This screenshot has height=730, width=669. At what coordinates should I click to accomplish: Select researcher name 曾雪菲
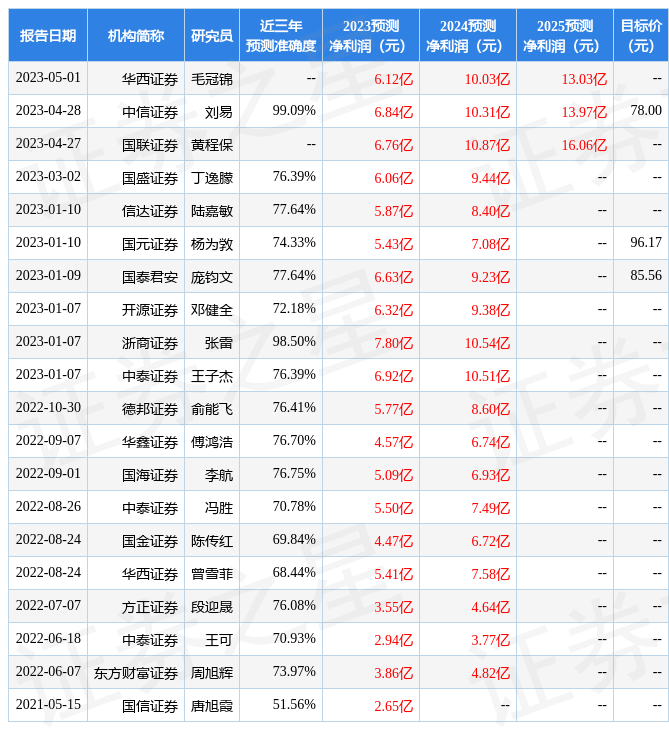click(x=212, y=574)
